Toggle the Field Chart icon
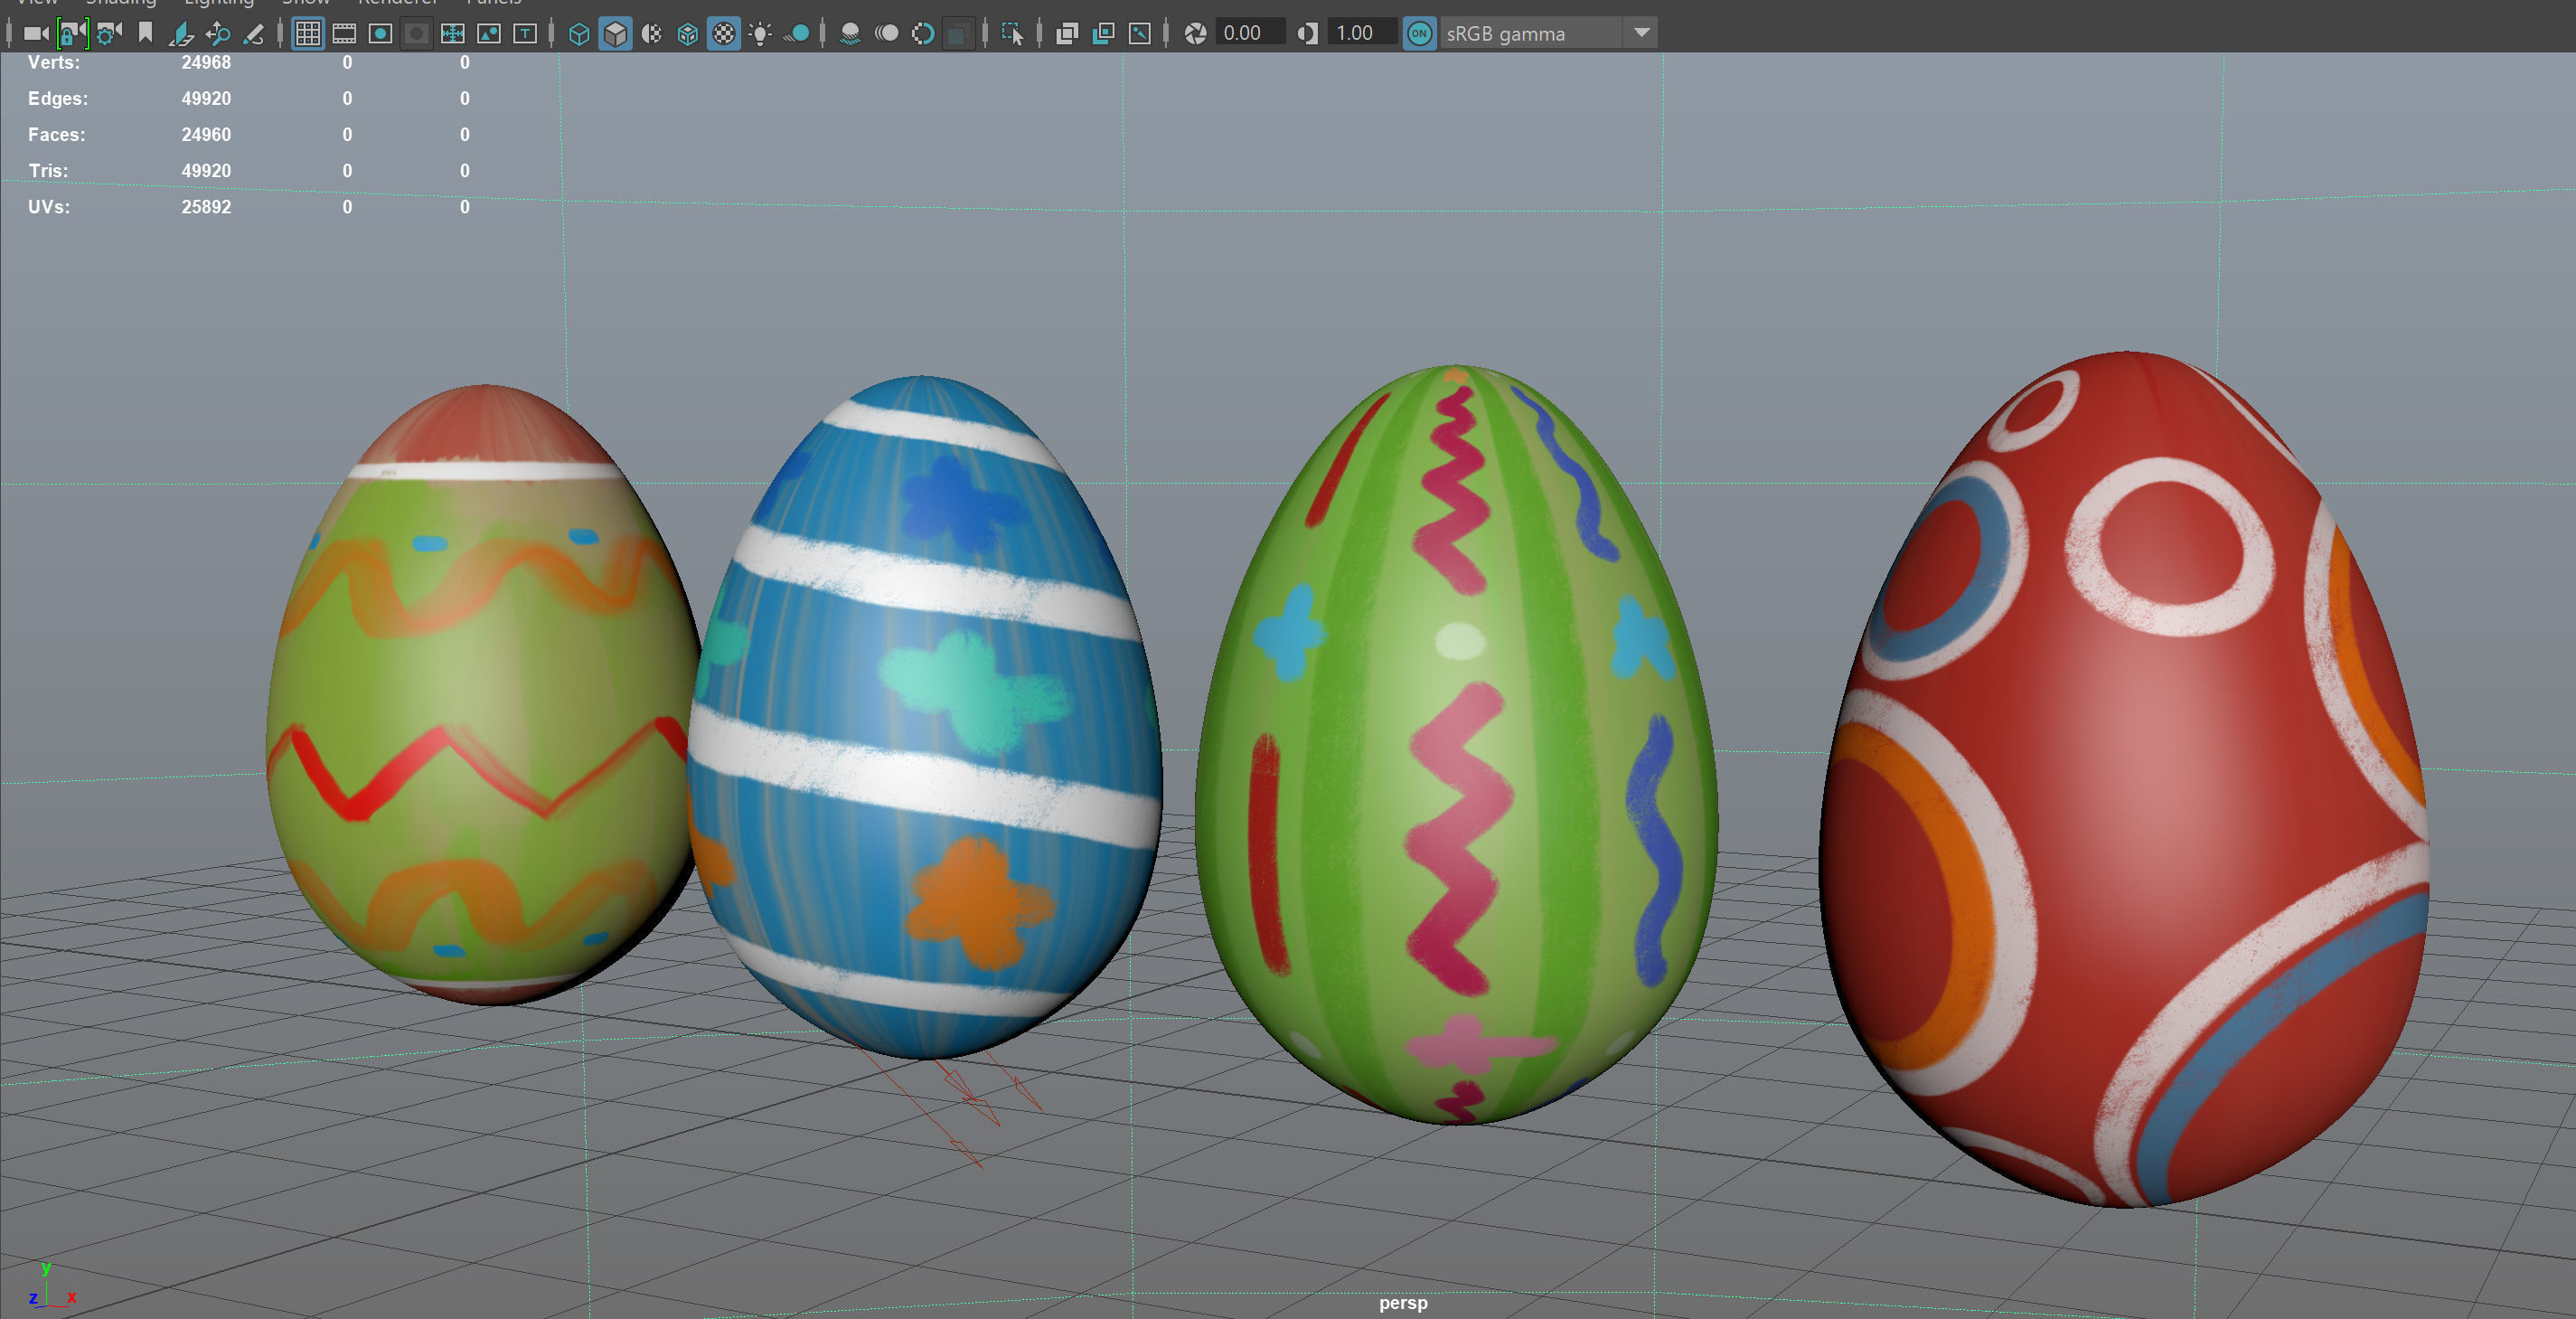Viewport: 2576px width, 1319px height. click(452, 33)
